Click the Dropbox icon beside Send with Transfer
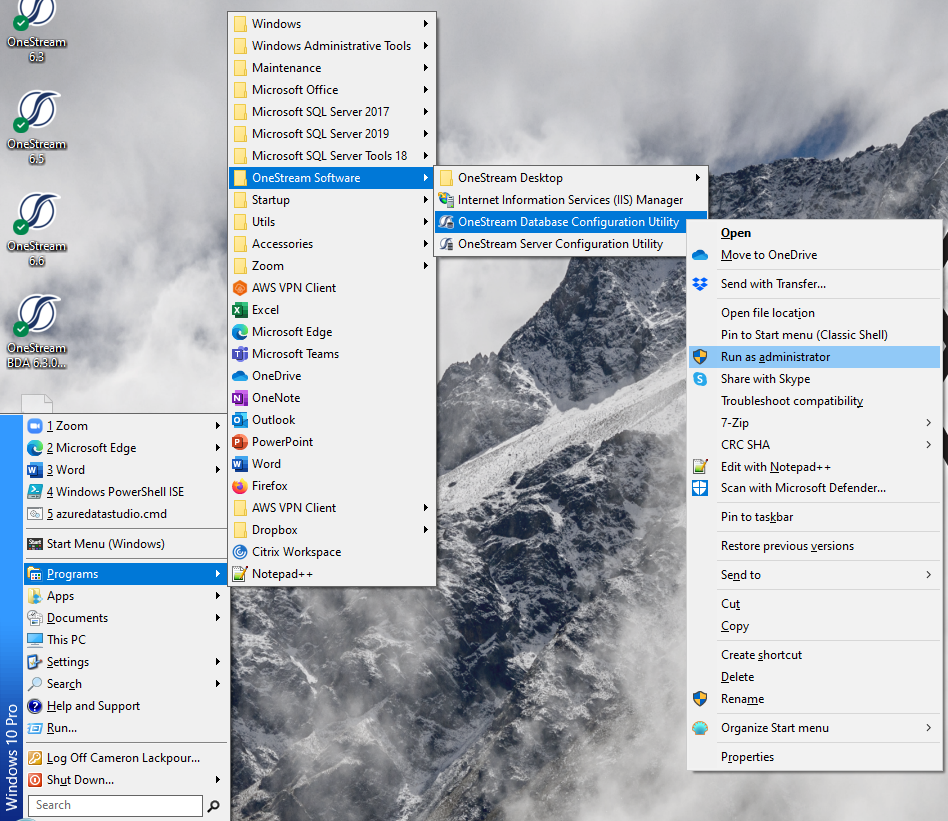This screenshot has width=948, height=821. click(700, 284)
